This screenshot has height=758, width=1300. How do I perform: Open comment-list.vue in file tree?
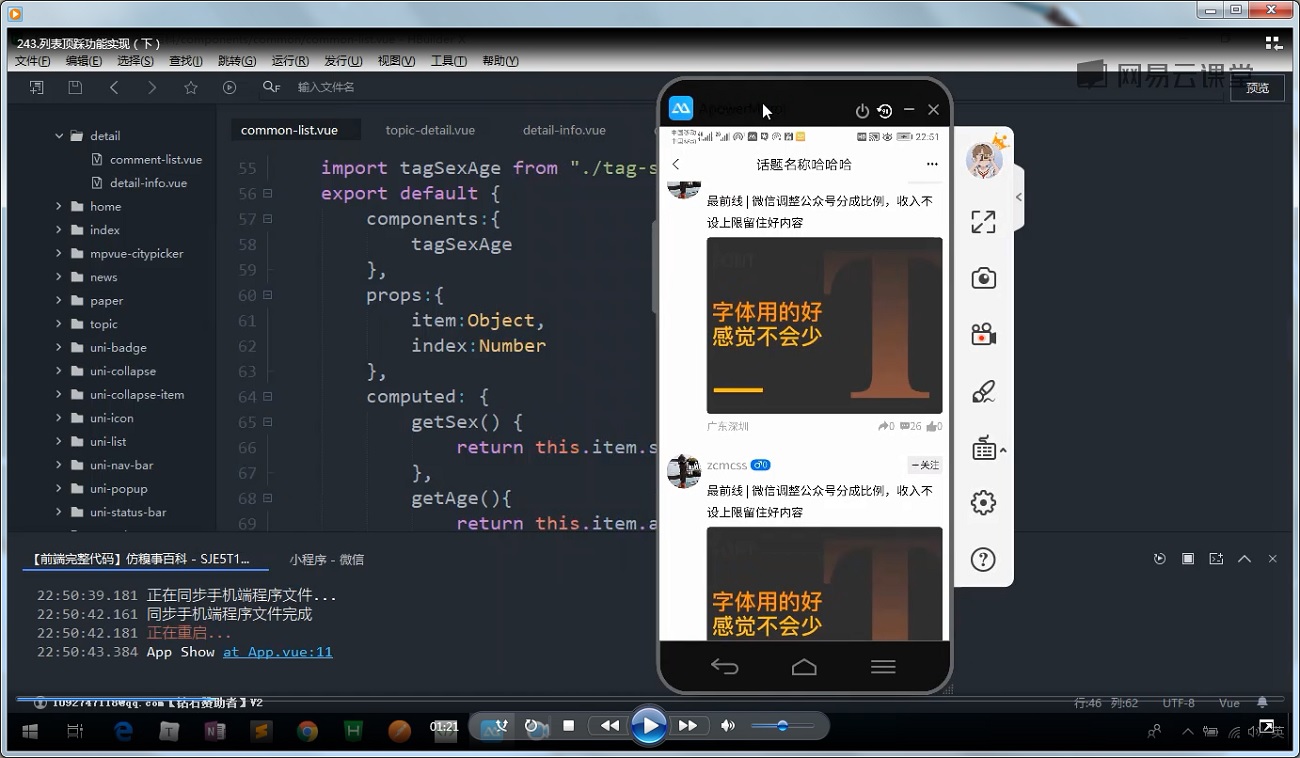[156, 160]
